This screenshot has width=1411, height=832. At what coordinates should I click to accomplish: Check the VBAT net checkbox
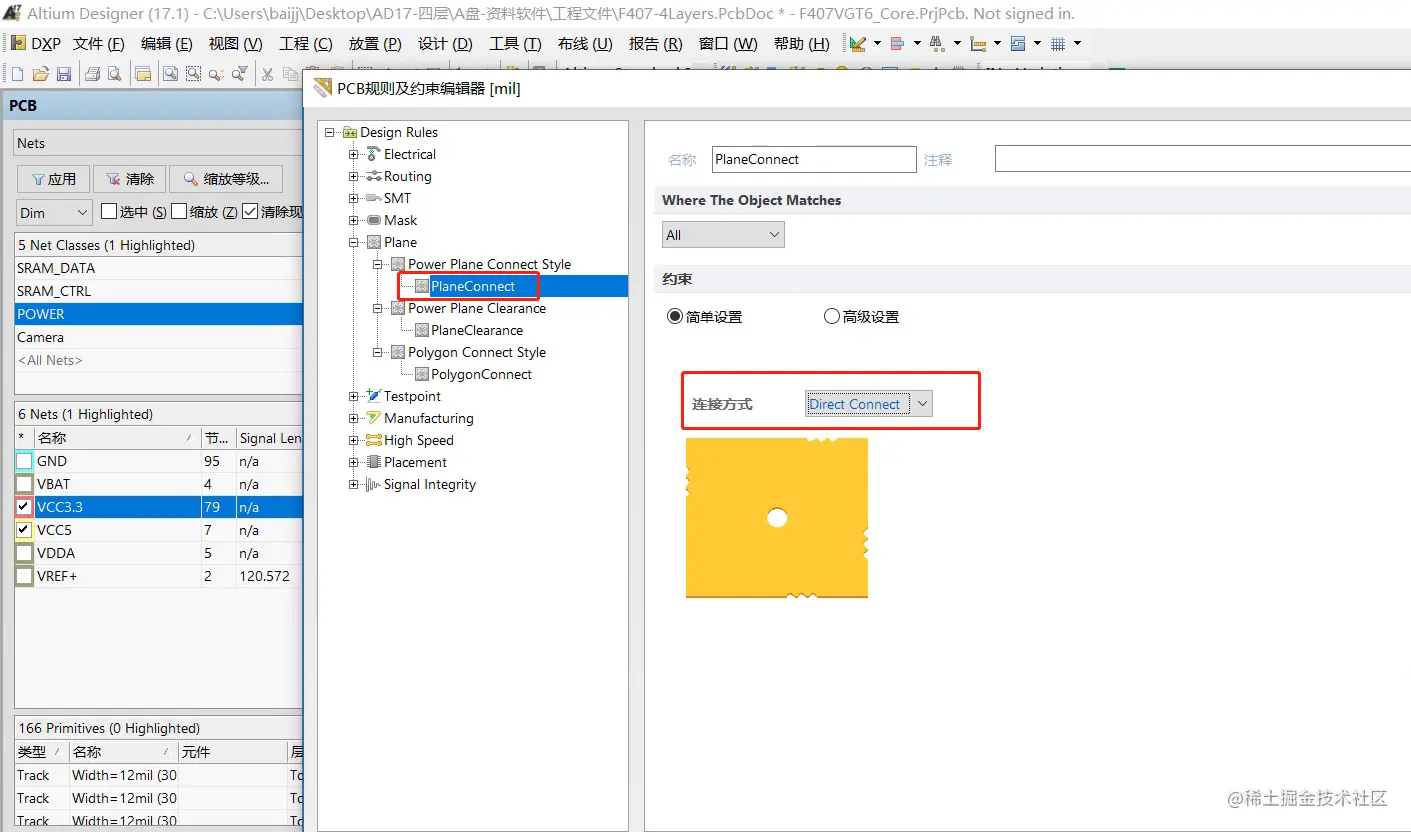coord(24,484)
